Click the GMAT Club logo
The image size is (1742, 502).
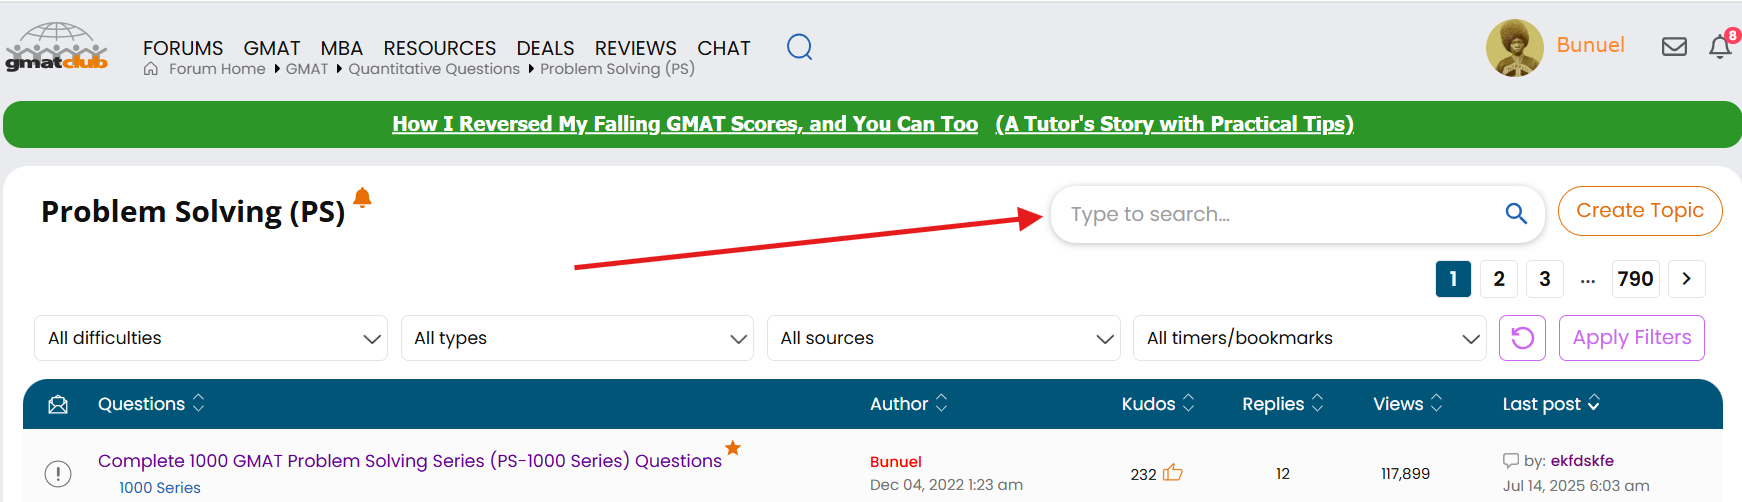[x=57, y=47]
